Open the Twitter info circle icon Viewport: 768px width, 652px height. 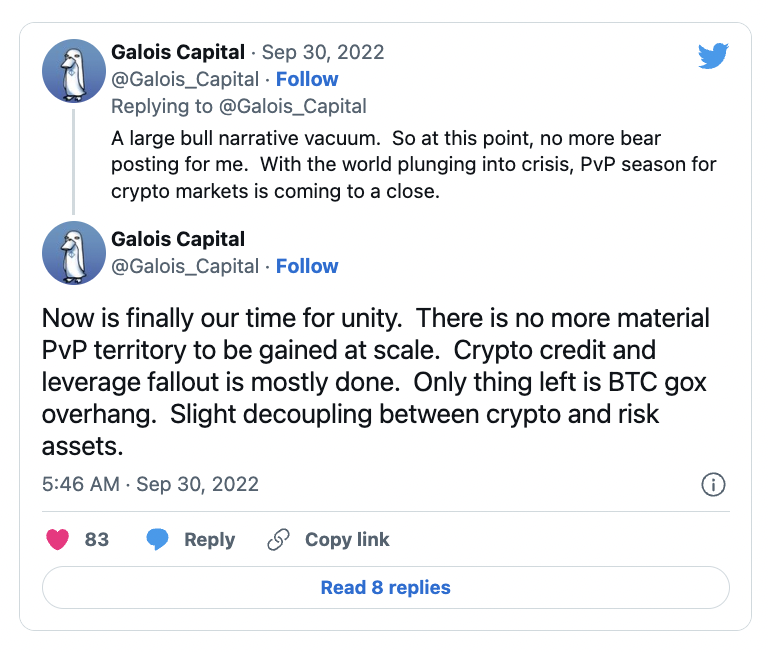click(x=713, y=485)
